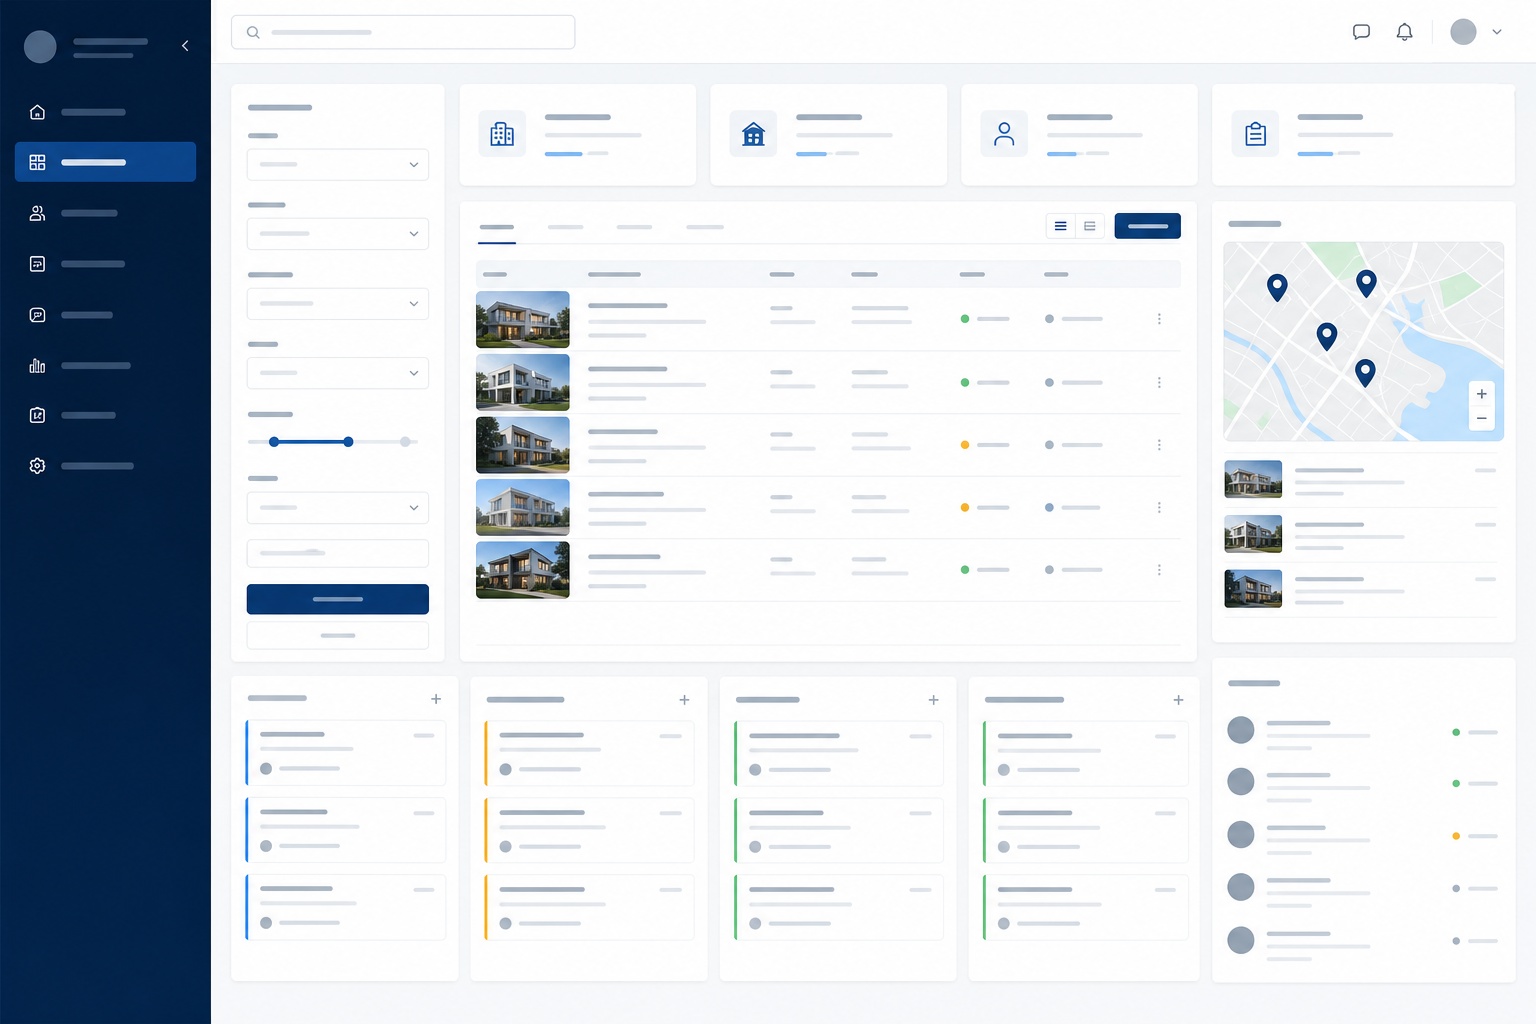This screenshot has height=1024, width=1536.
Task: Click the chat bubble icon in top bar
Action: tap(1361, 32)
